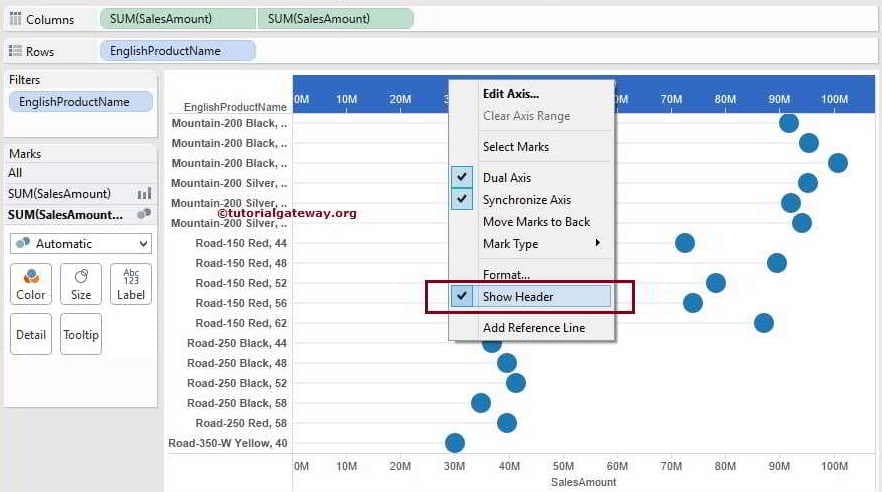Image resolution: width=882 pixels, height=492 pixels.
Task: Expand the Mark Type submenu arrow
Action: (597, 243)
